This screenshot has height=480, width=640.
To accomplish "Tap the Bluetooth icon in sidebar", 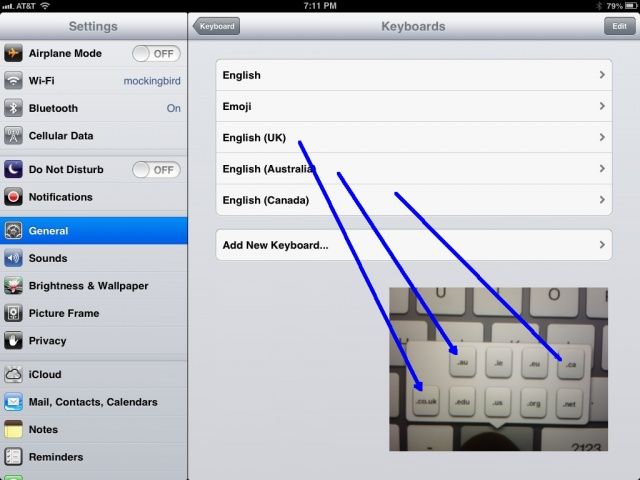I will pos(14,108).
